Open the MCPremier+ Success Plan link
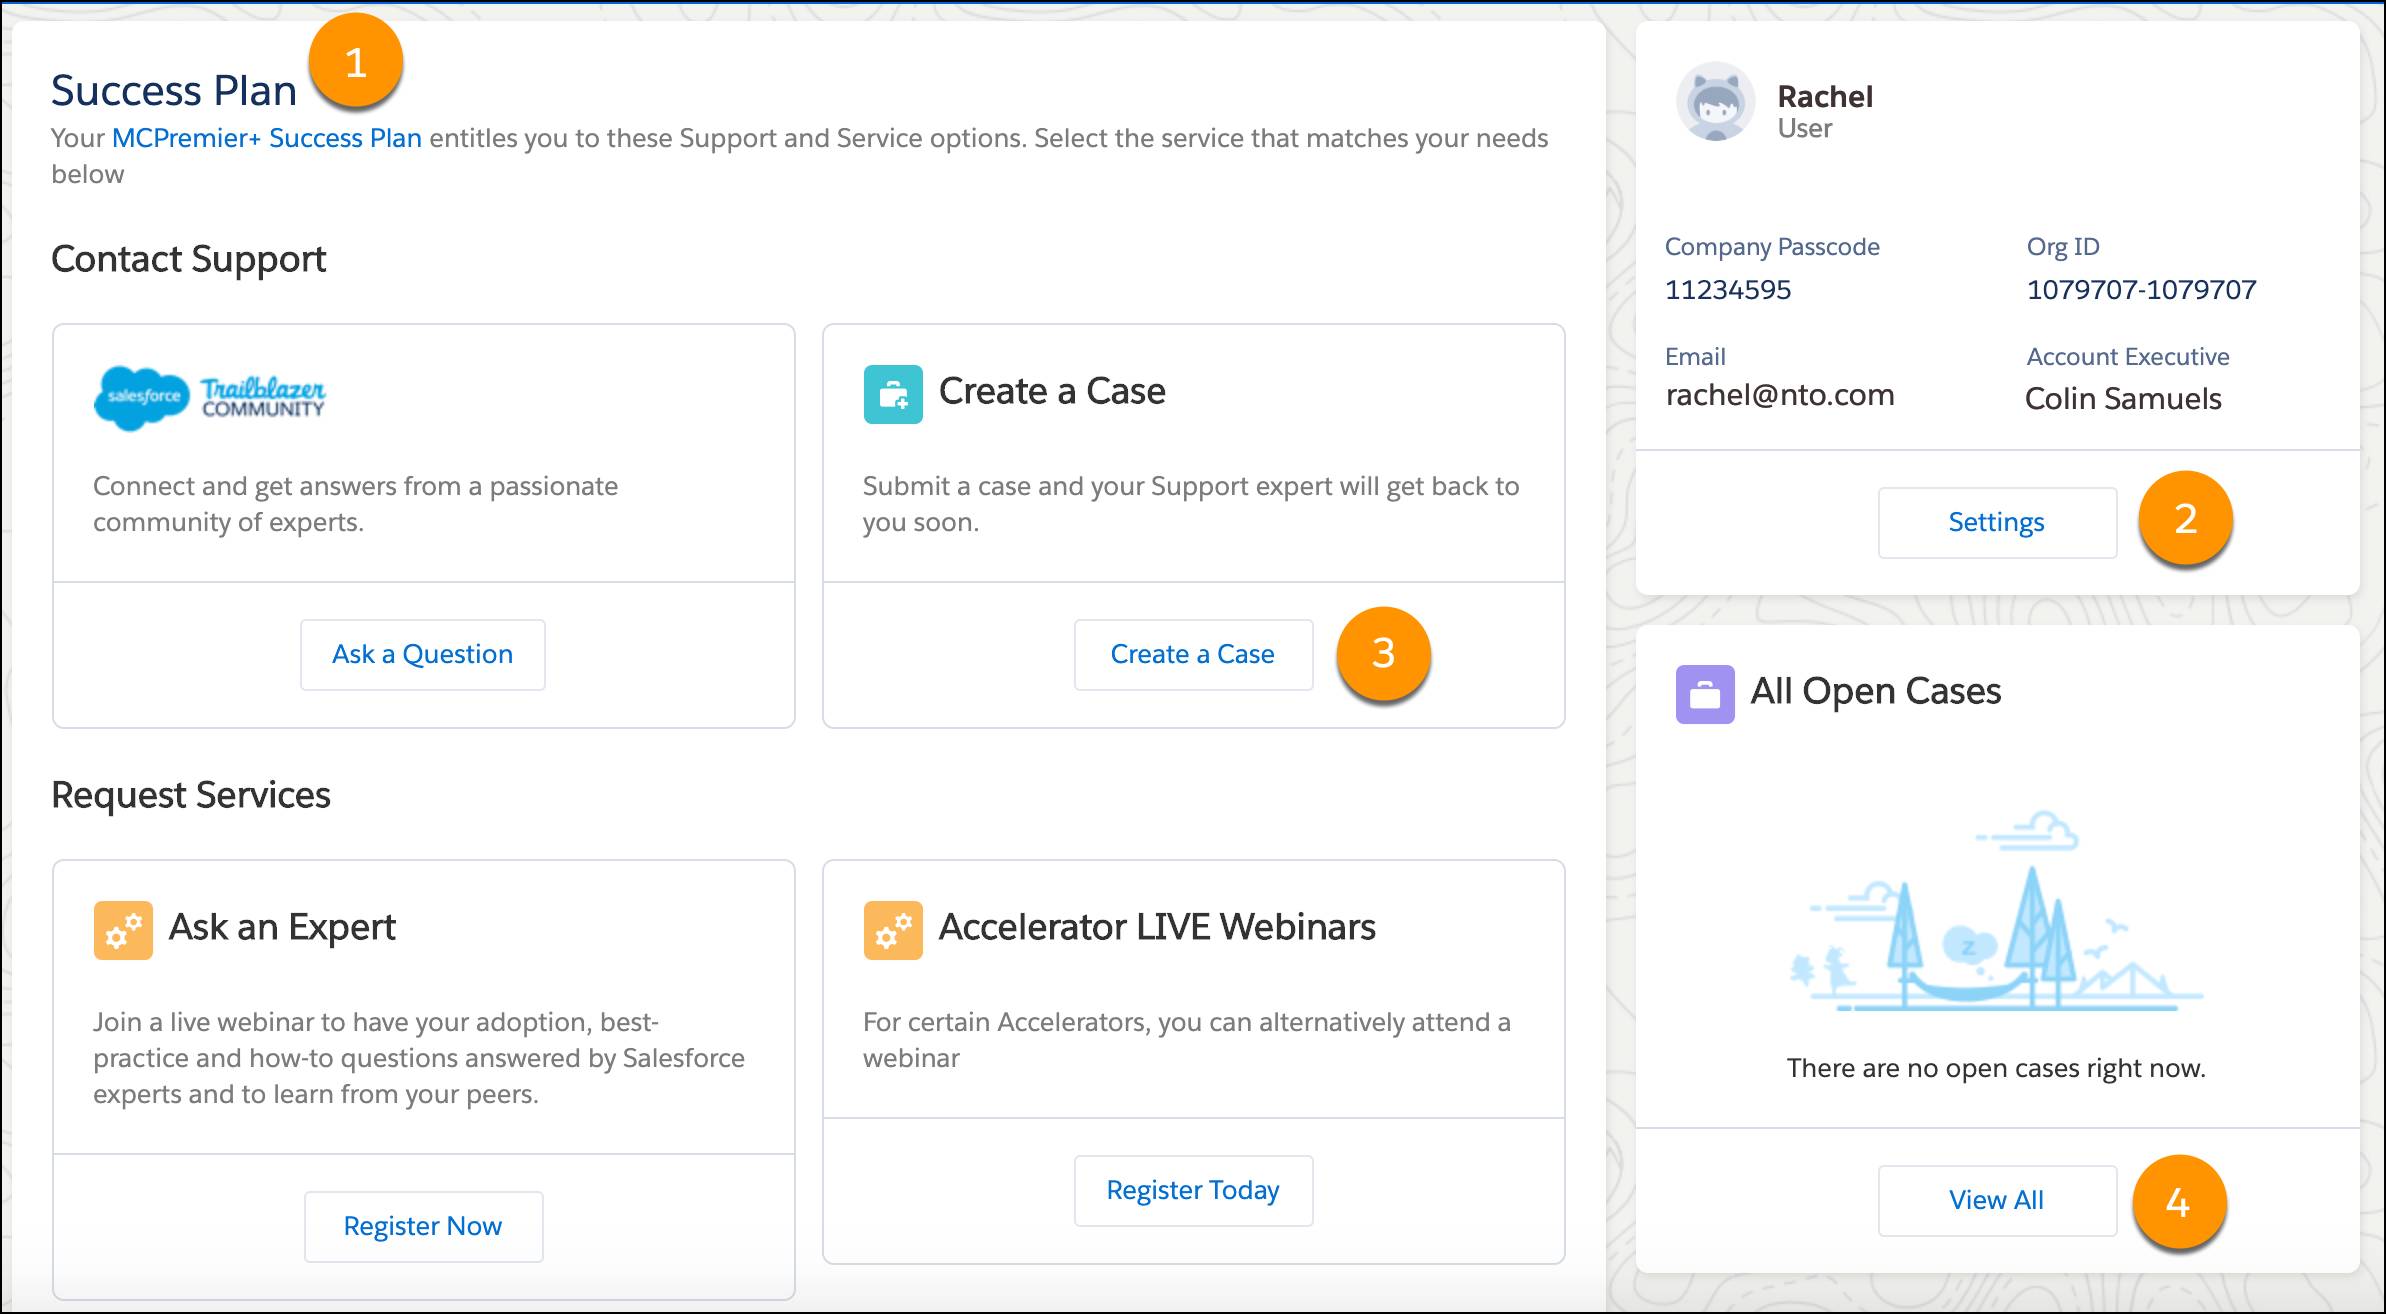The width and height of the screenshot is (2386, 1314). tap(266, 138)
